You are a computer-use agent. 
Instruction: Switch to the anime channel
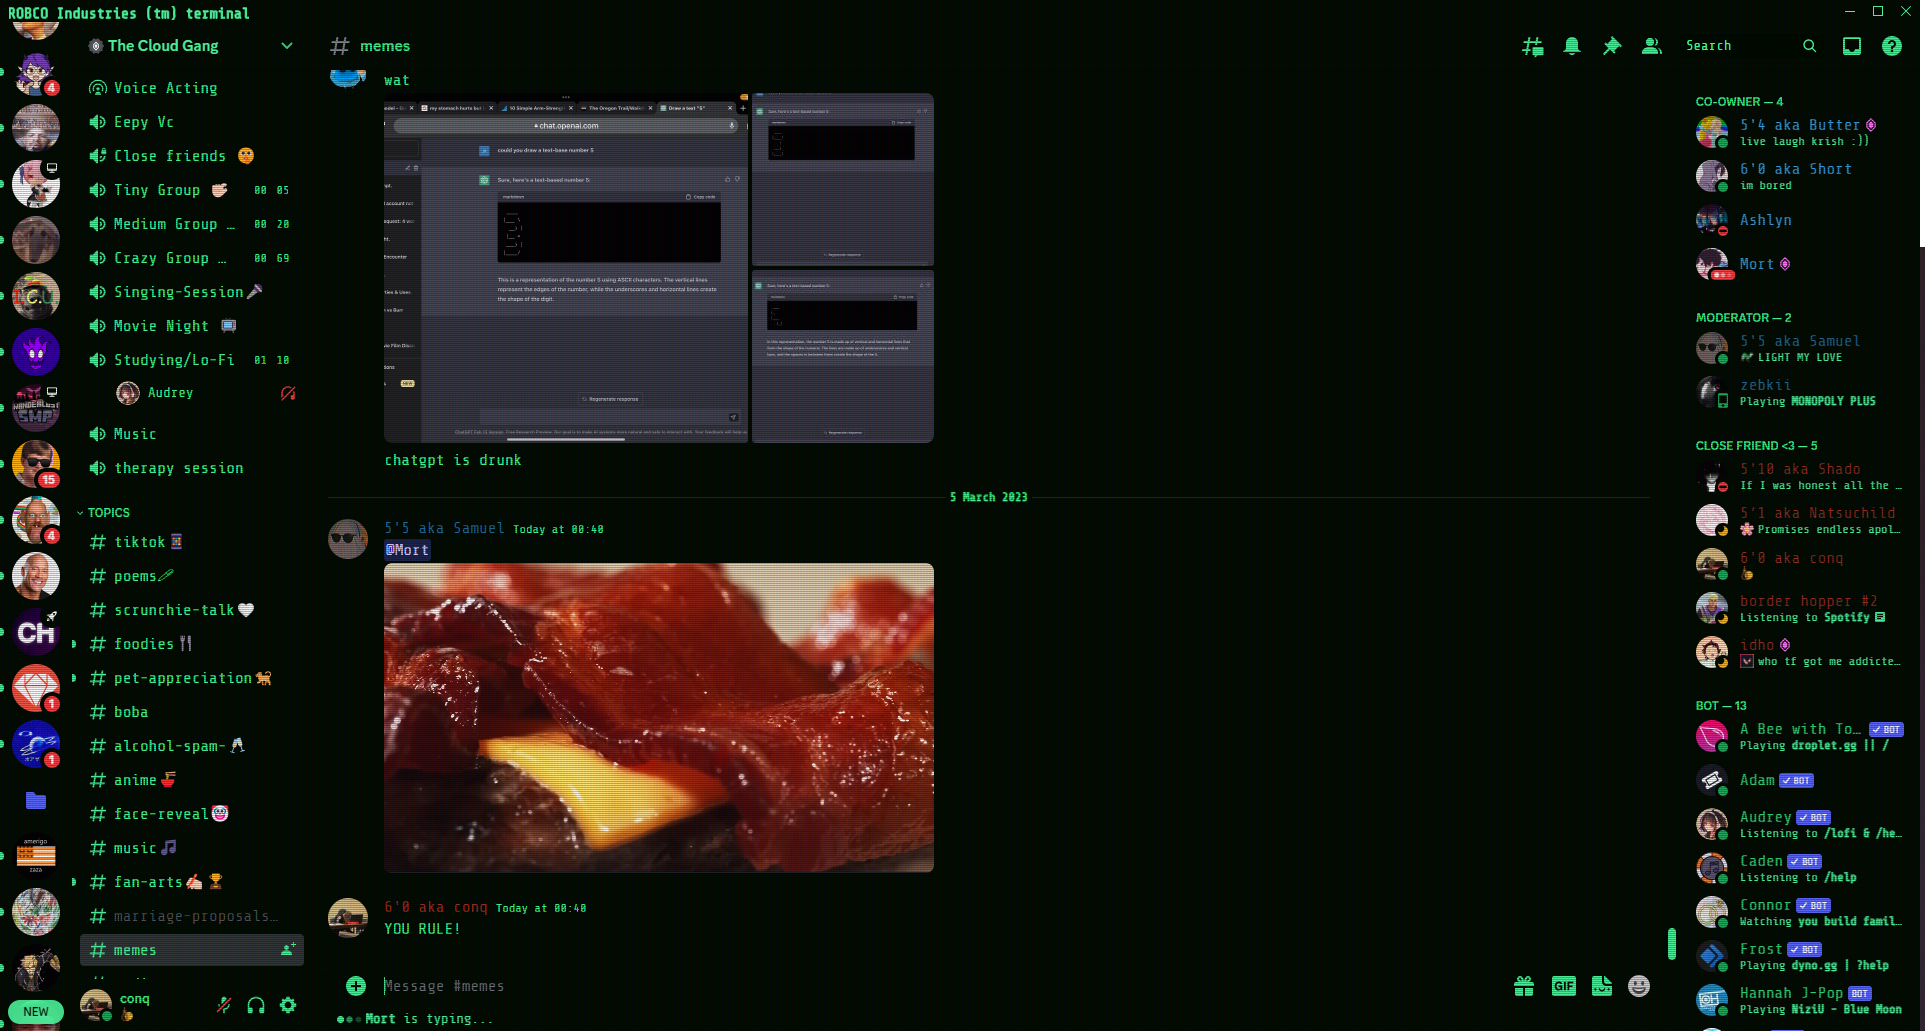pos(136,780)
